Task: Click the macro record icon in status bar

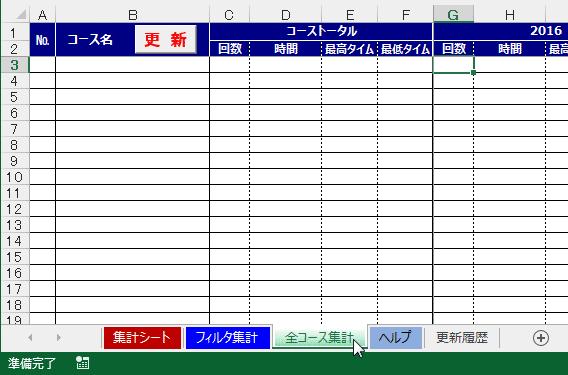Action: [83, 363]
